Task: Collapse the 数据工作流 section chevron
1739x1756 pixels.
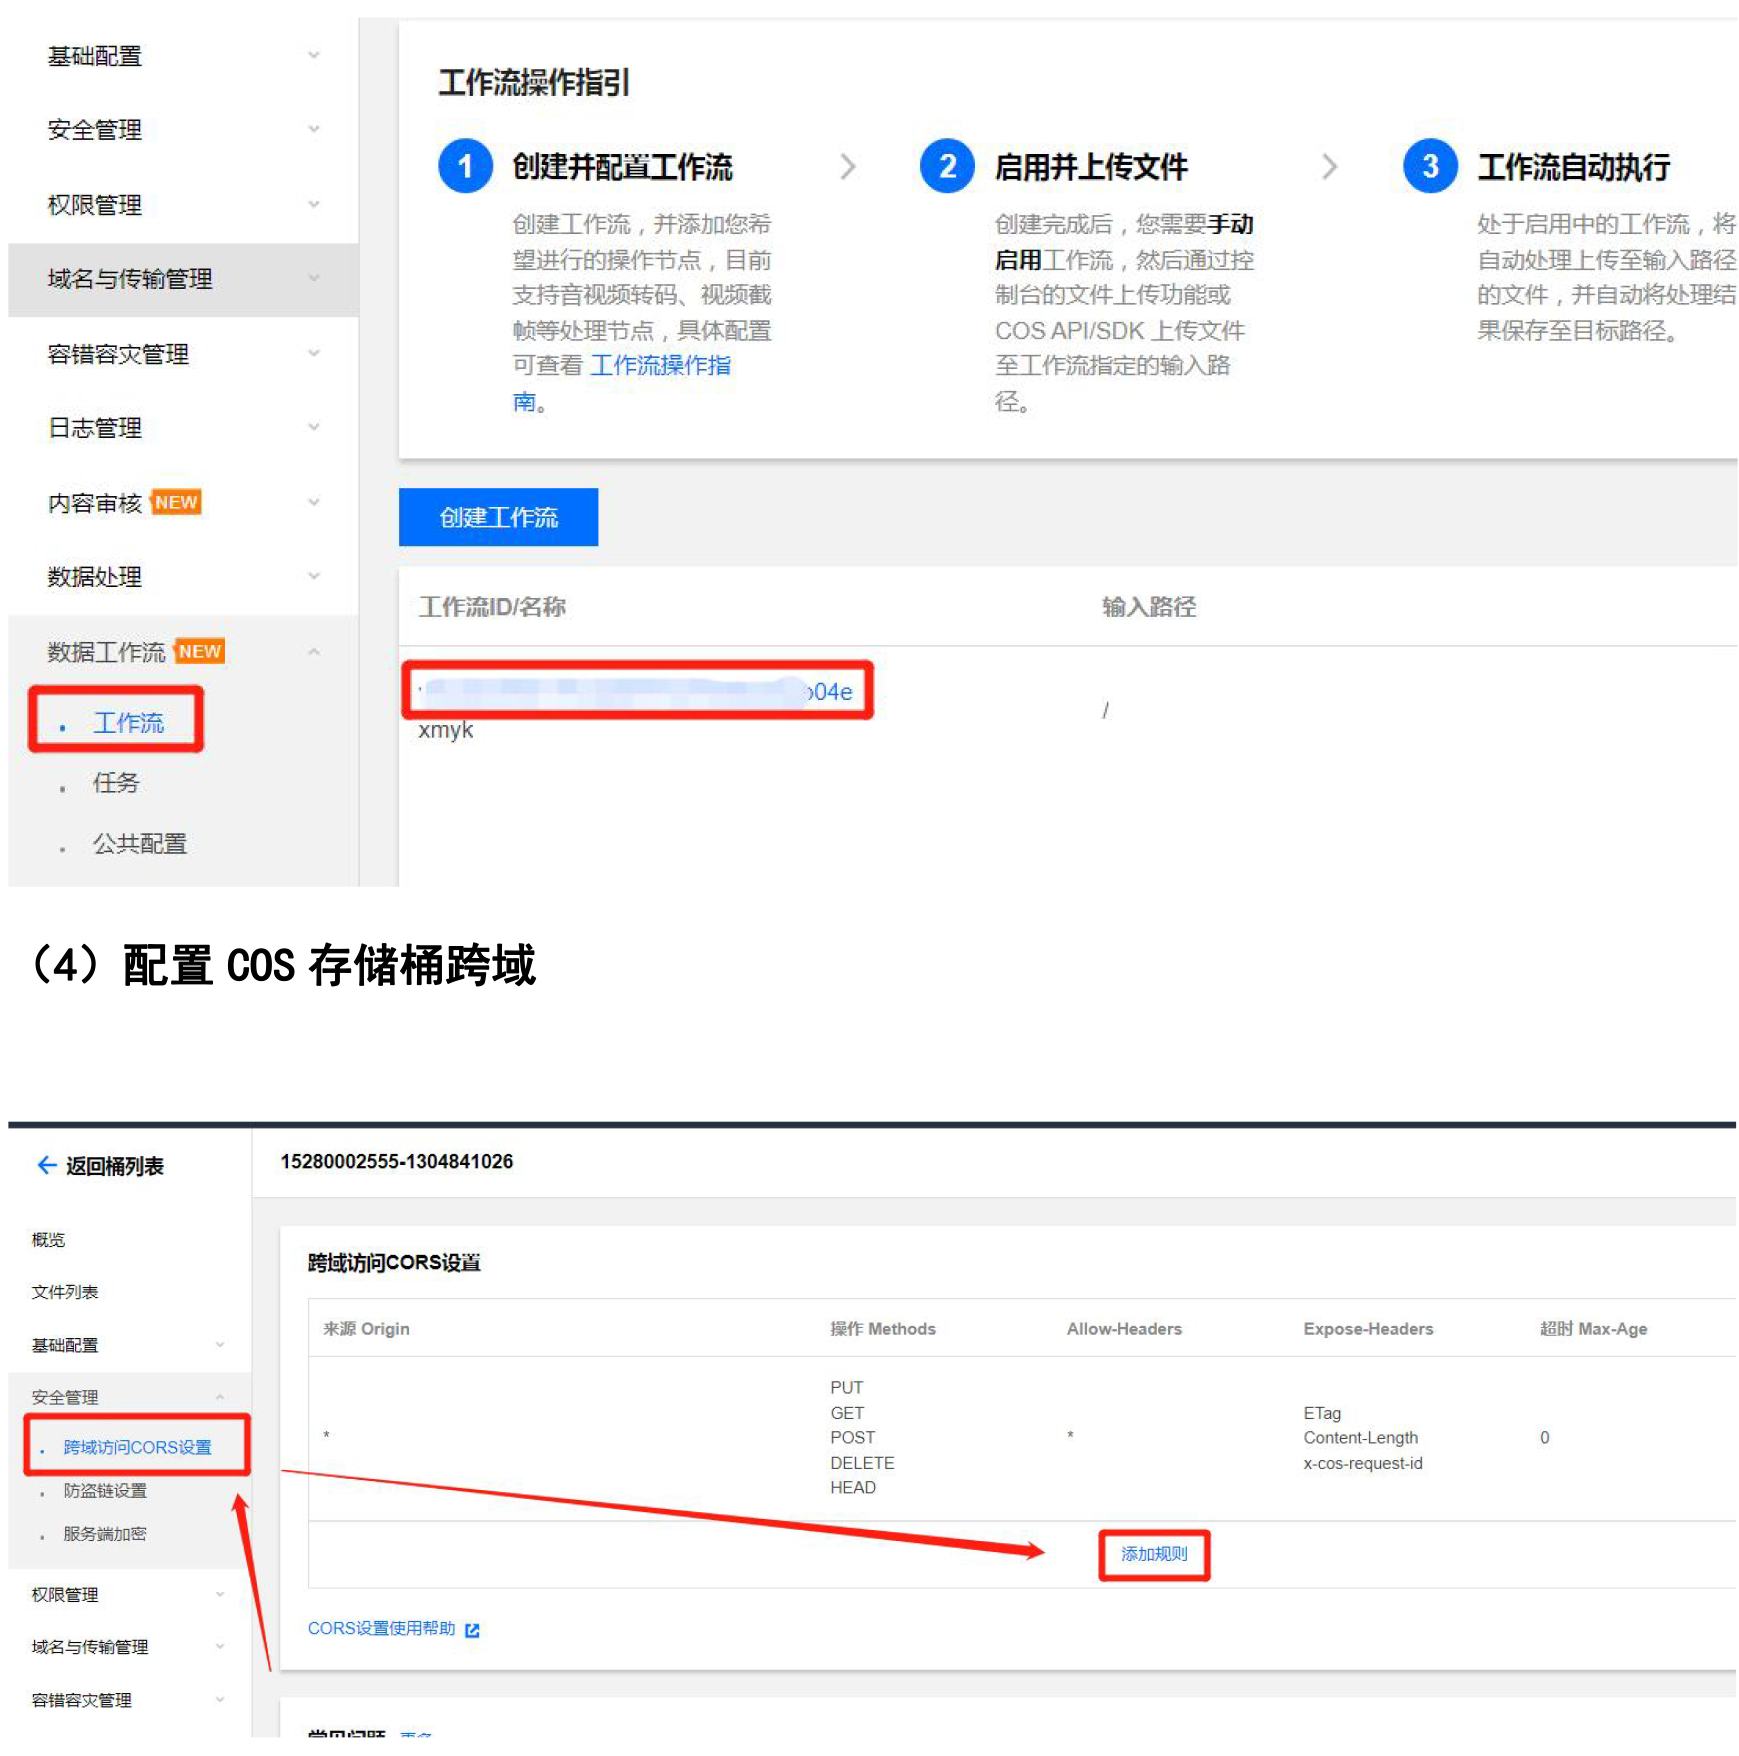Action: (314, 652)
